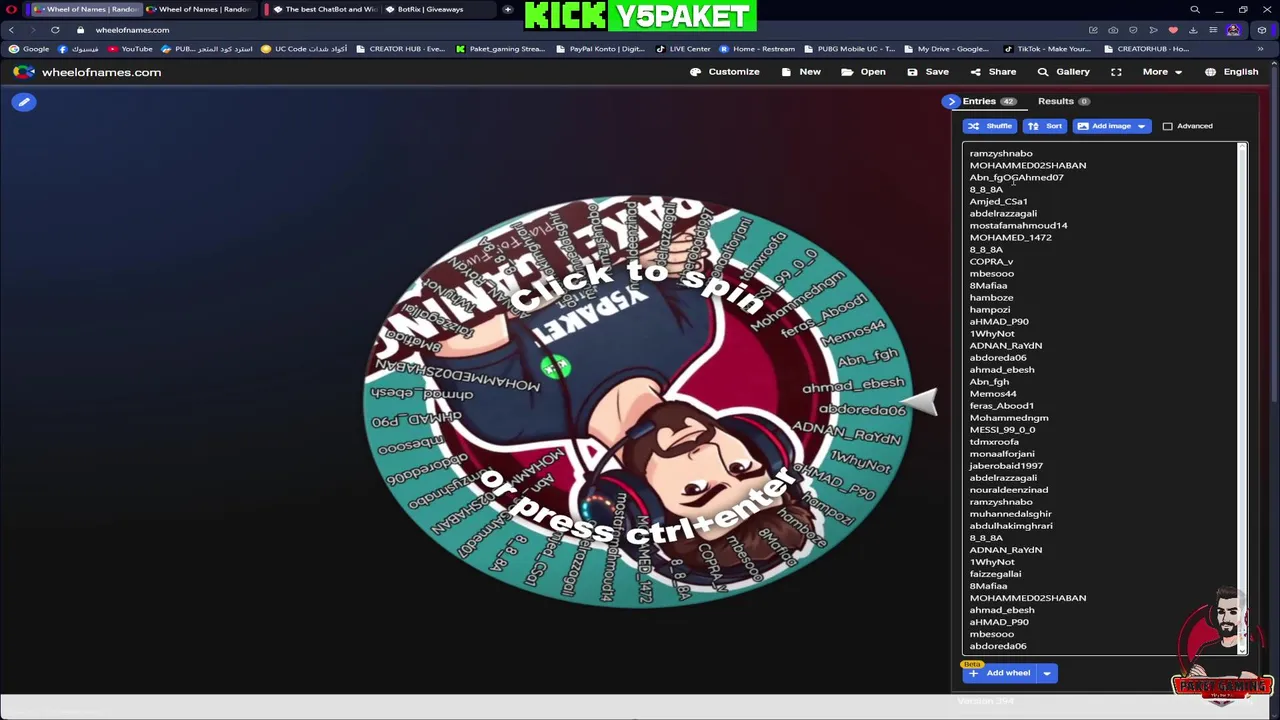Enable the Advanced checkbox
Screen dimensions: 1280x720
[x=1167, y=126]
